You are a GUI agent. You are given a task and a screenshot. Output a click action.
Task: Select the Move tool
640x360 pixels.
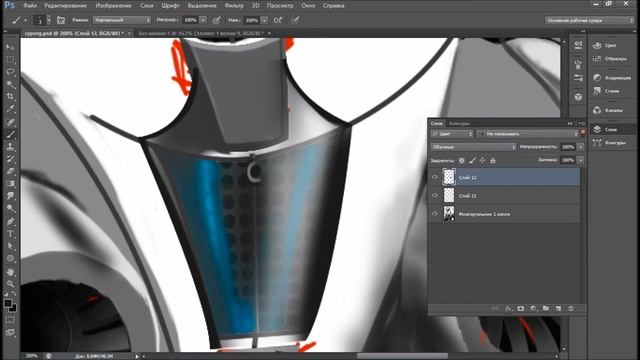(x=10, y=47)
